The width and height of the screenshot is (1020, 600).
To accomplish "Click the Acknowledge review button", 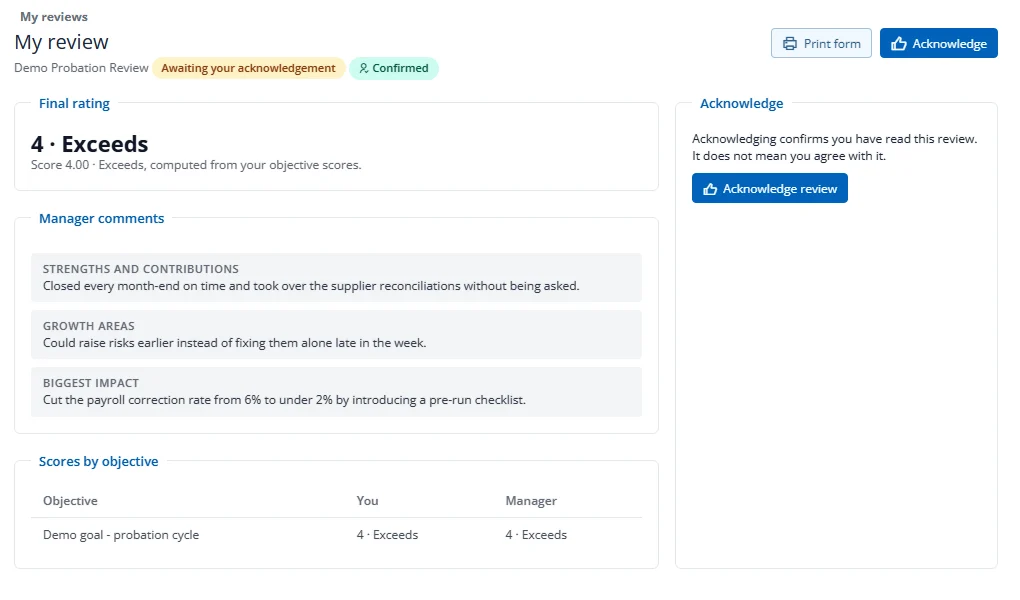I will [770, 188].
